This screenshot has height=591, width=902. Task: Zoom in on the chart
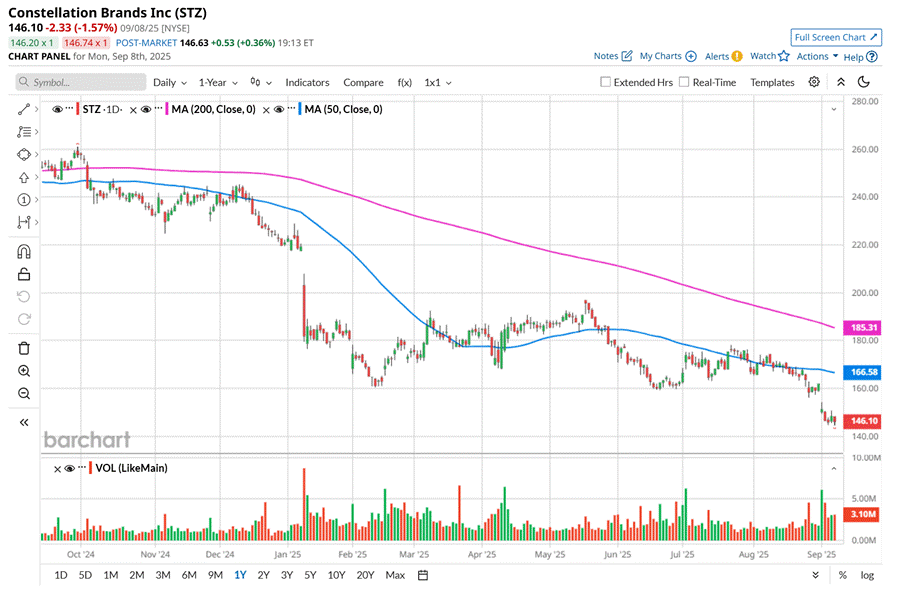24,371
